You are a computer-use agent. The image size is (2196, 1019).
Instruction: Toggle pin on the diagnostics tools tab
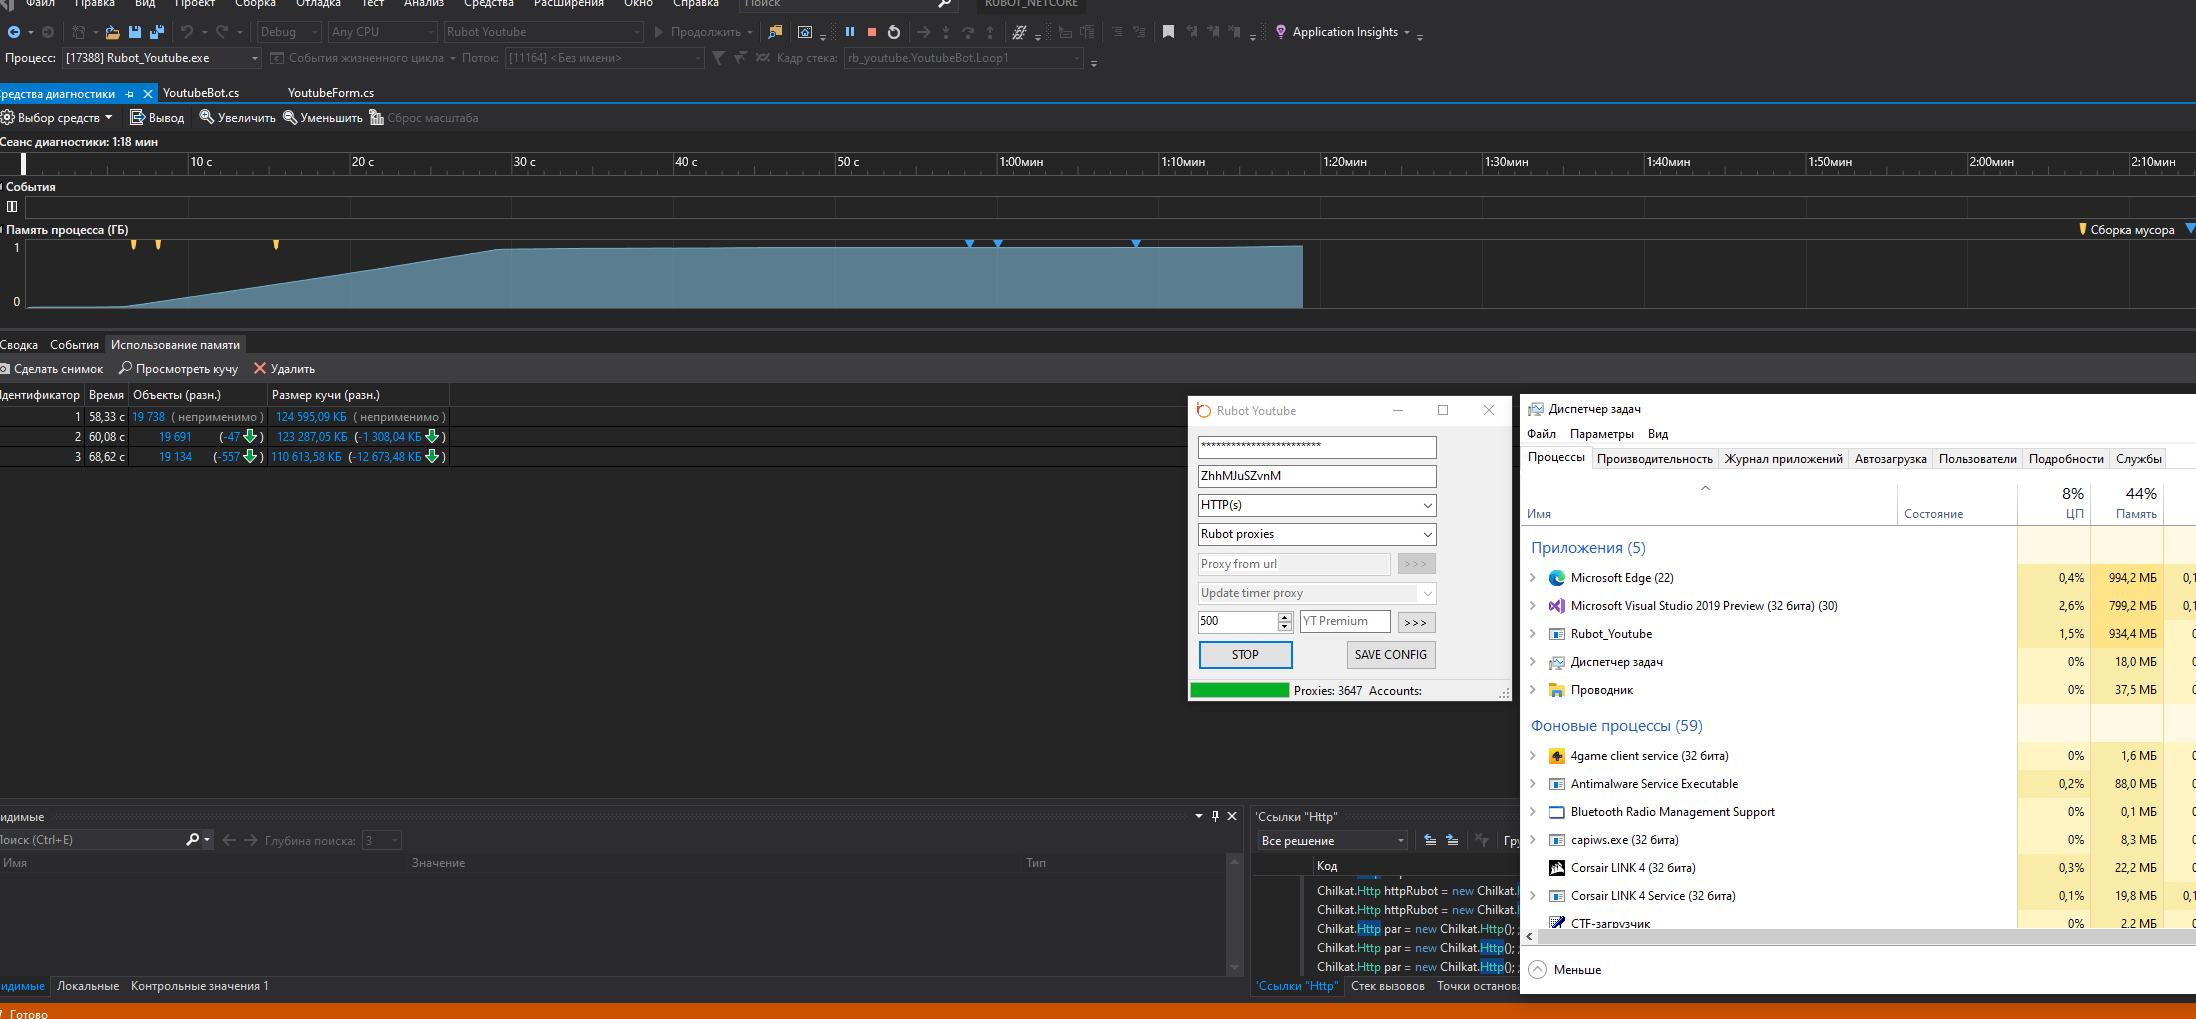(x=129, y=94)
